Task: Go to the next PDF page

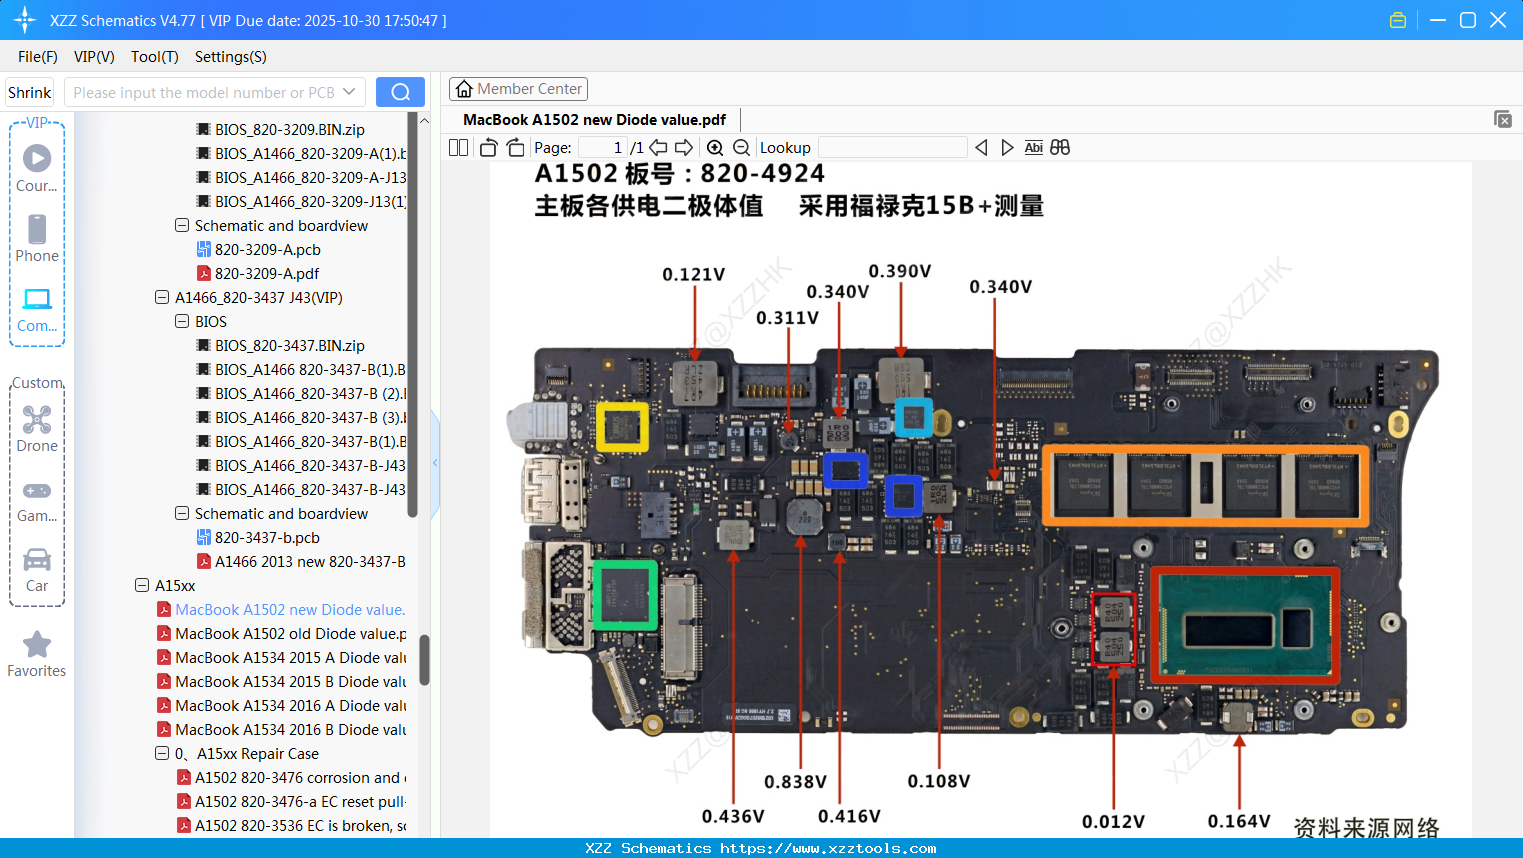Action: [684, 147]
